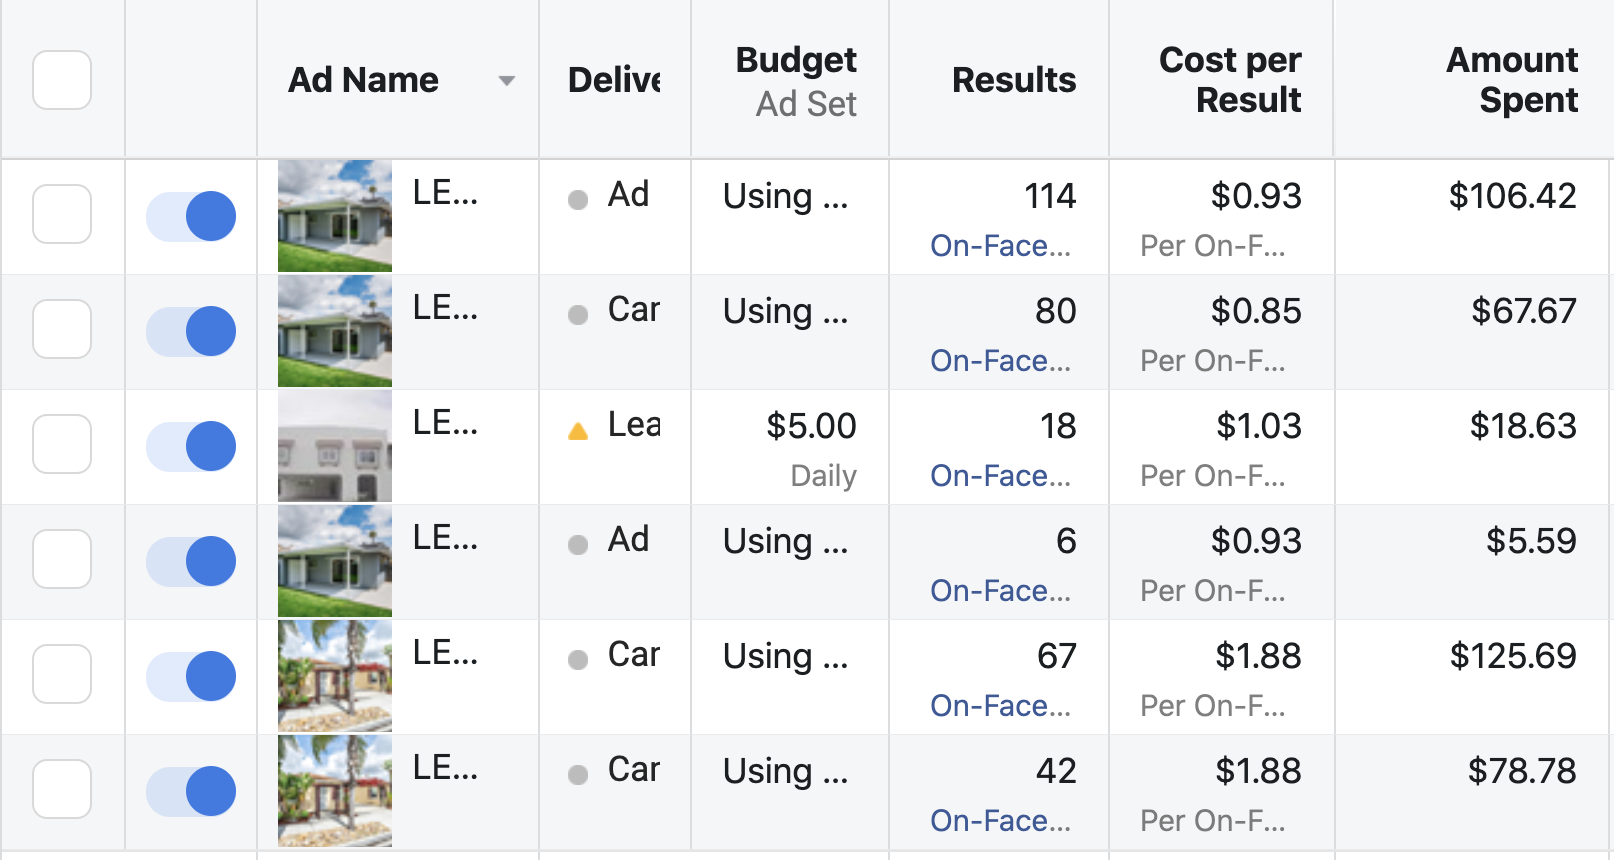The width and height of the screenshot is (1614, 860).
Task: Turn off the toggle for the $67.67 ad
Action: click(191, 331)
